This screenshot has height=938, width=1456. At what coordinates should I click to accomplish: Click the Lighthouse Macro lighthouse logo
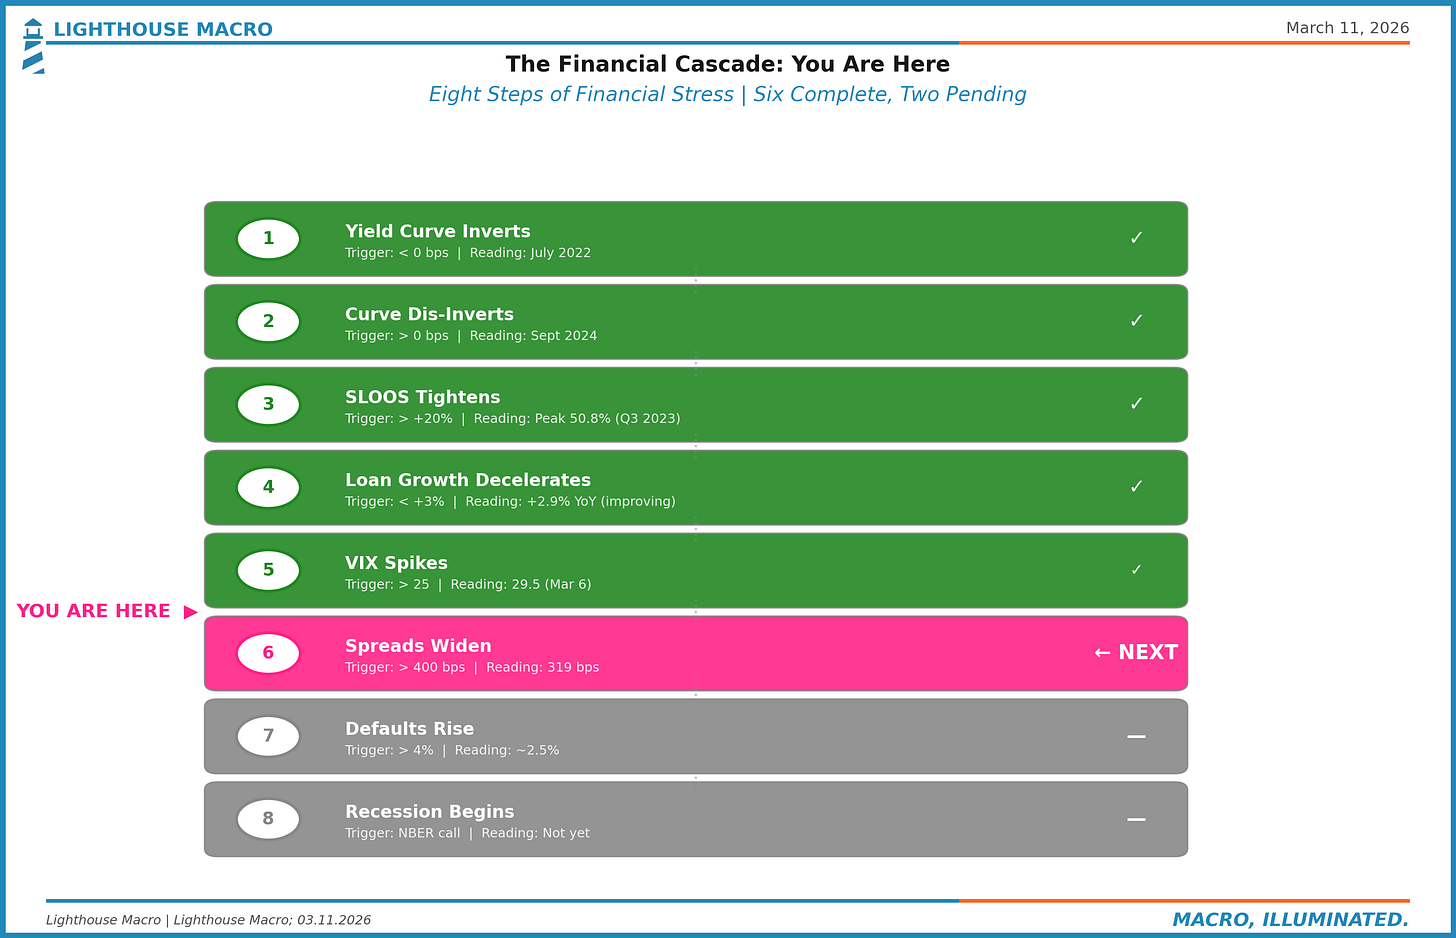[33, 45]
